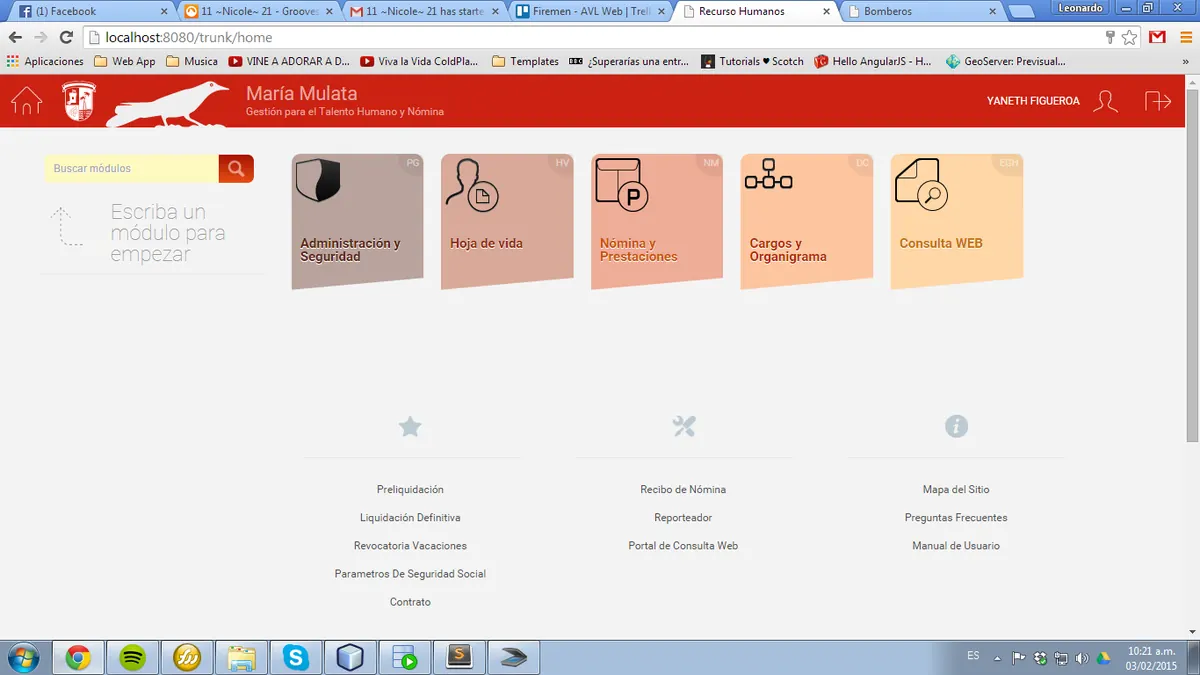The height and width of the screenshot is (675, 1200).
Task: Click the Reporteador link
Action: point(683,518)
